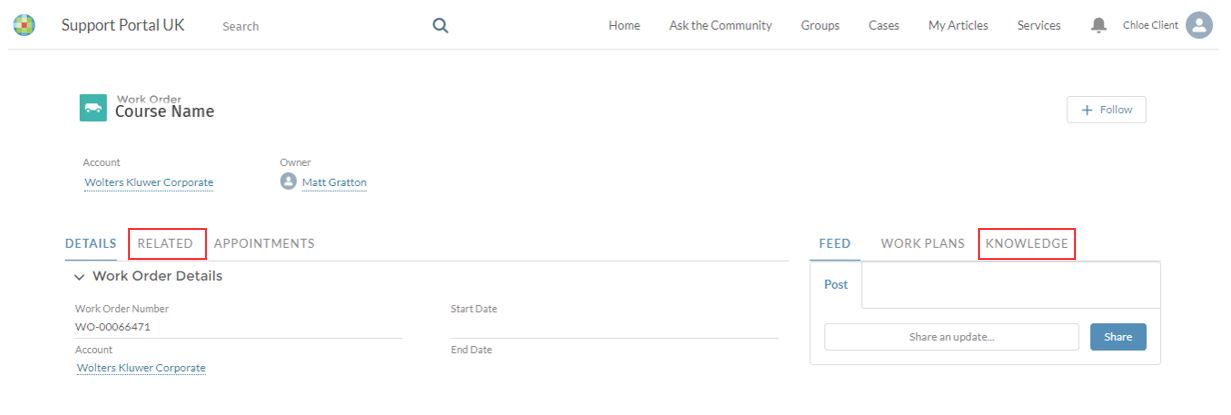Open the Services menu item
The height and width of the screenshot is (415, 1231).
1039,26
